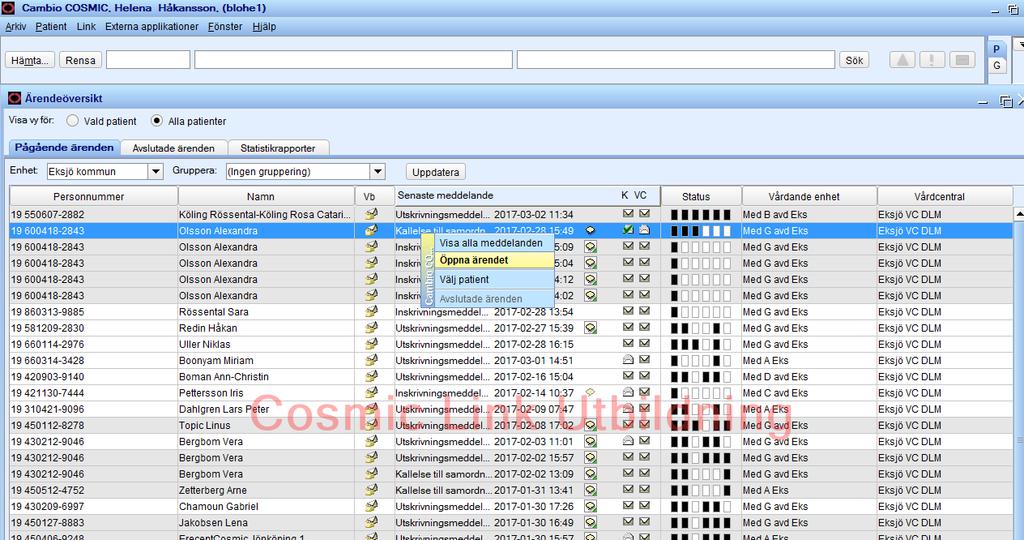
Task: Click VC envelope icon in highlighted Olsson row
Action: 644,230
